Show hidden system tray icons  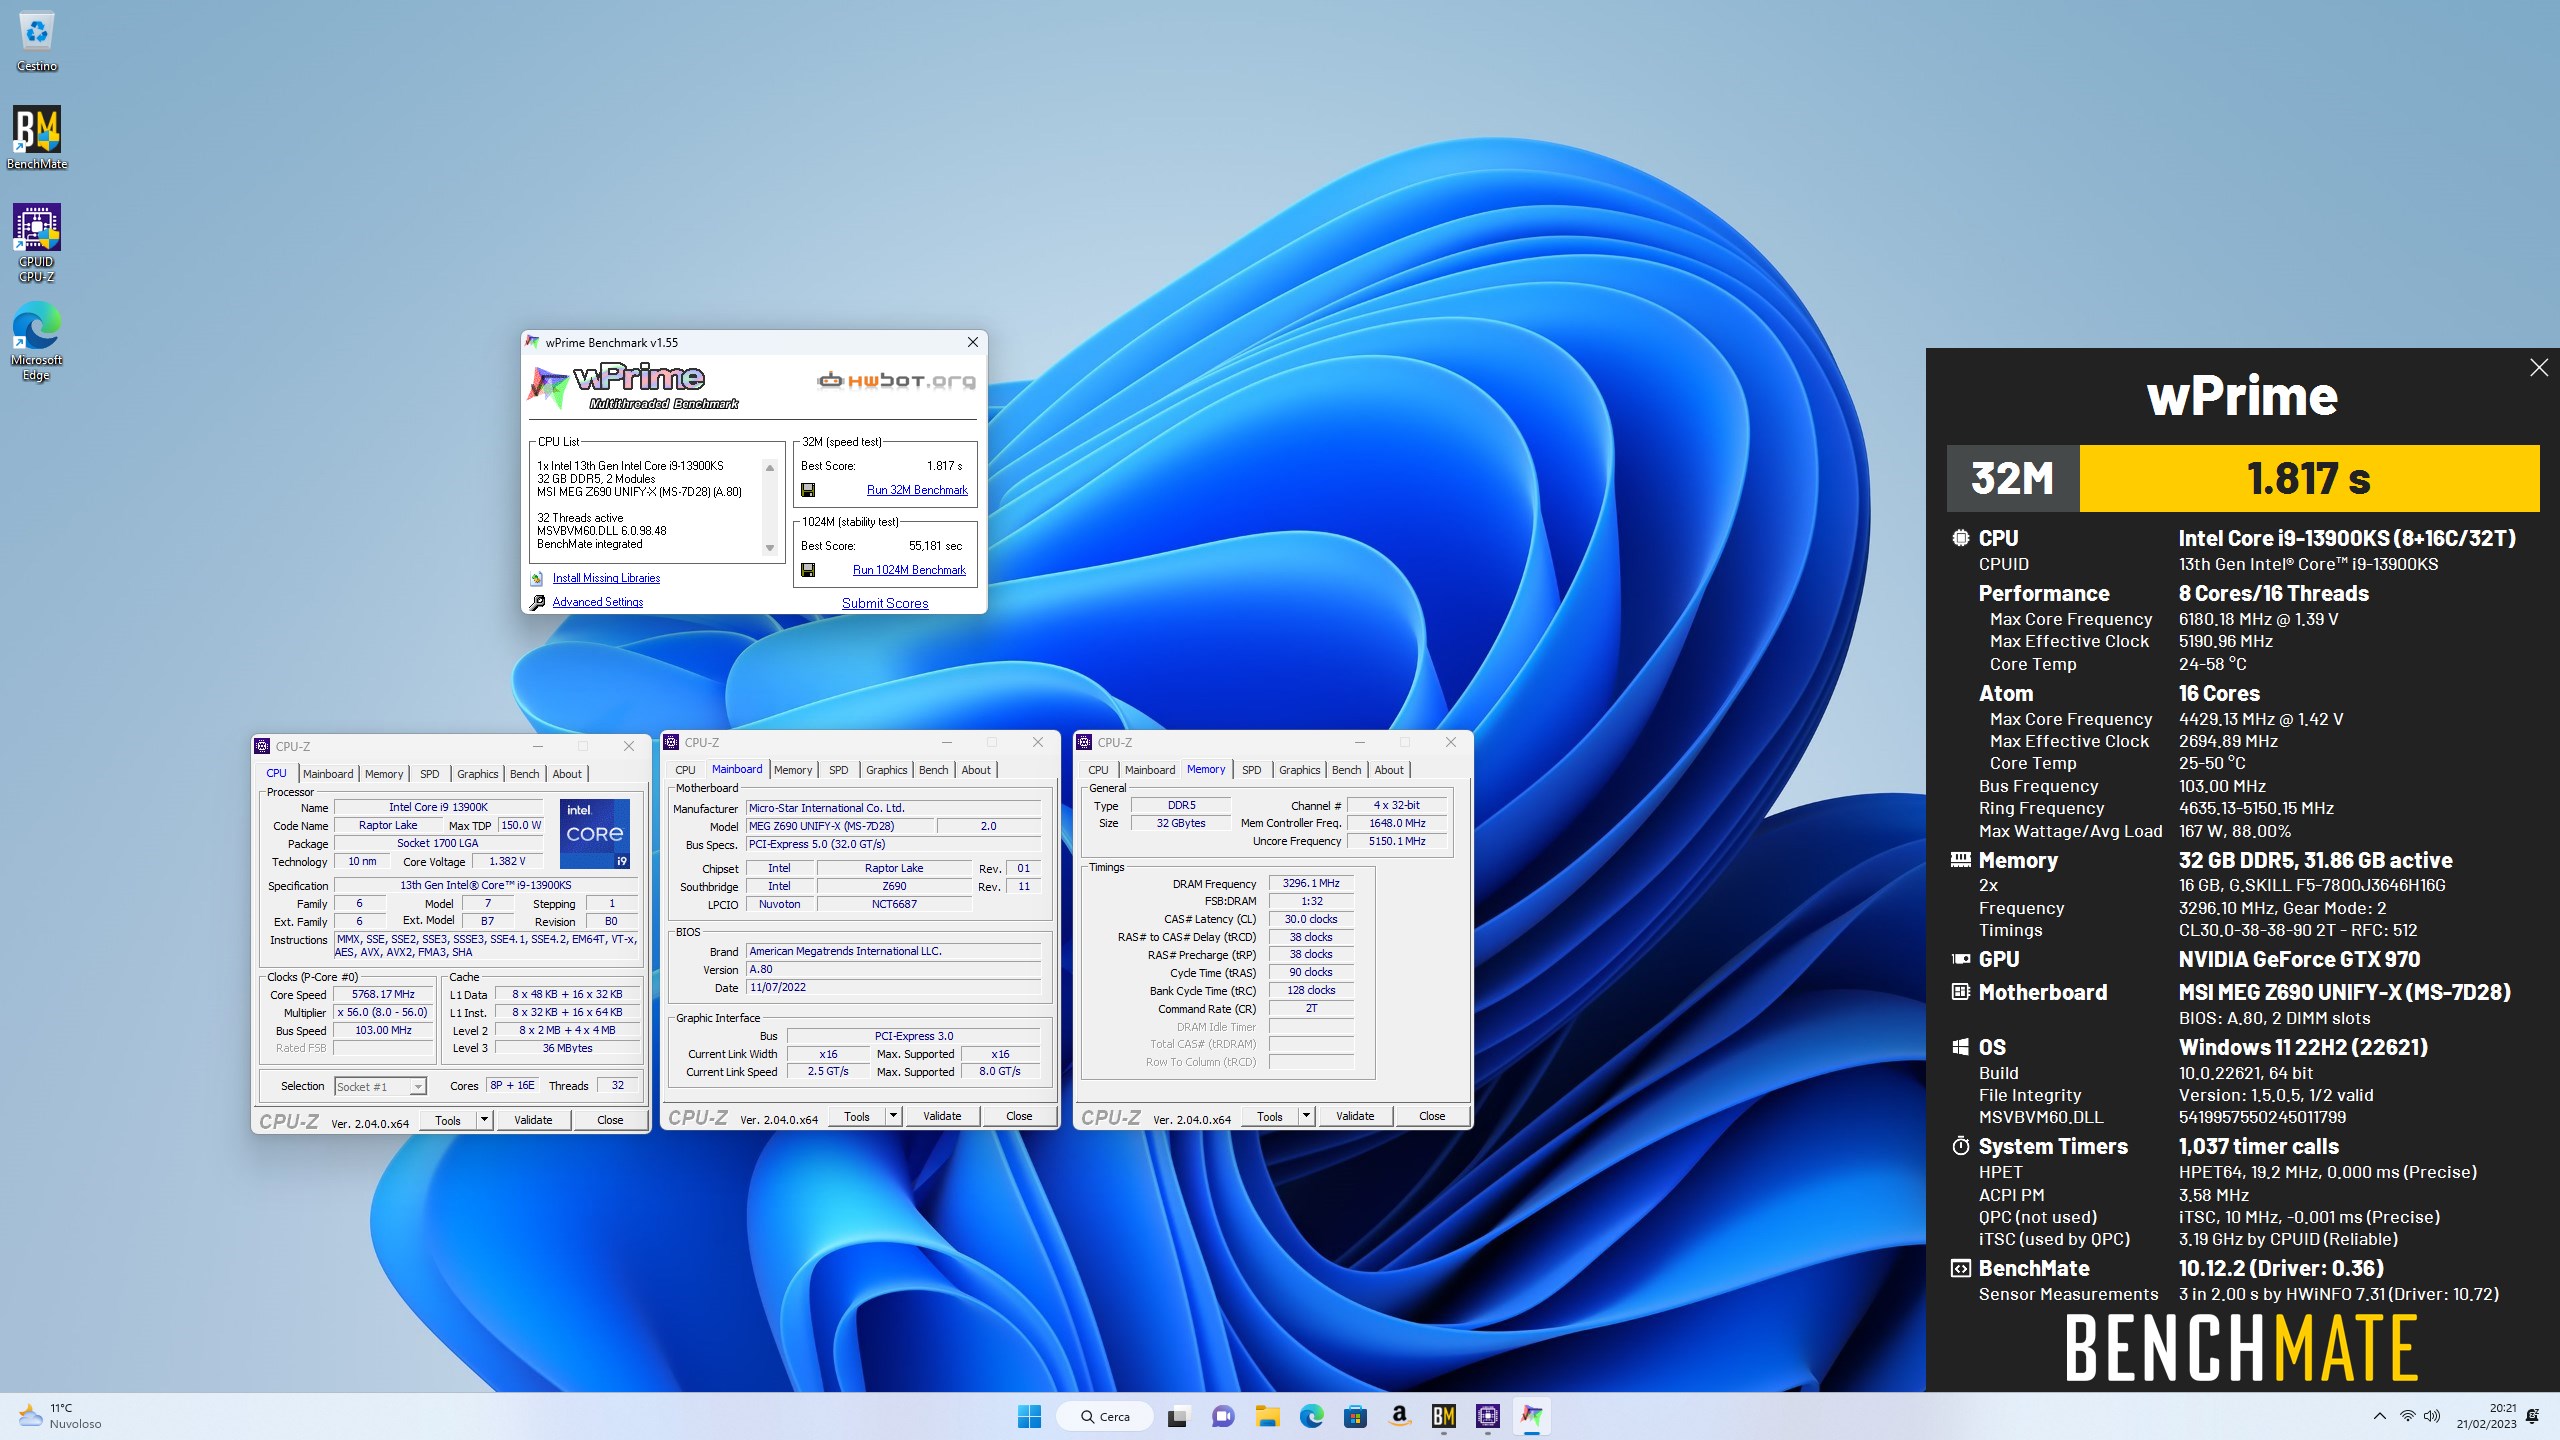click(x=2380, y=1416)
